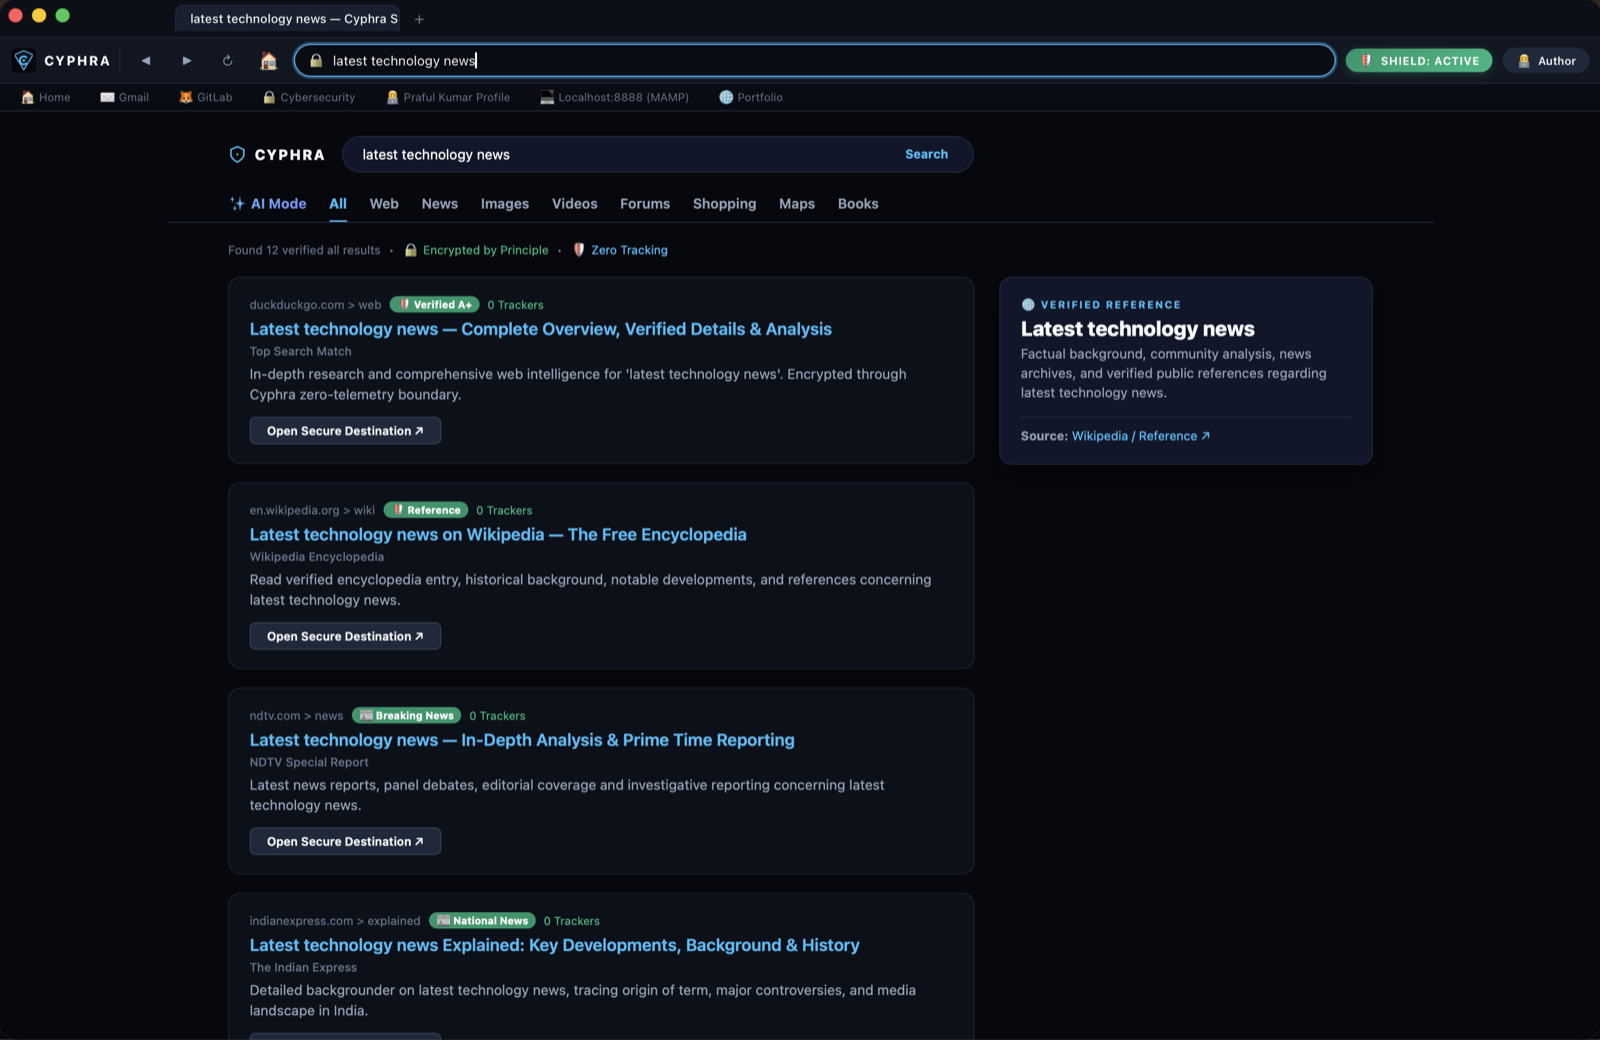
Task: Click '0 Trackers' on duckduckgo result
Action: click(515, 305)
